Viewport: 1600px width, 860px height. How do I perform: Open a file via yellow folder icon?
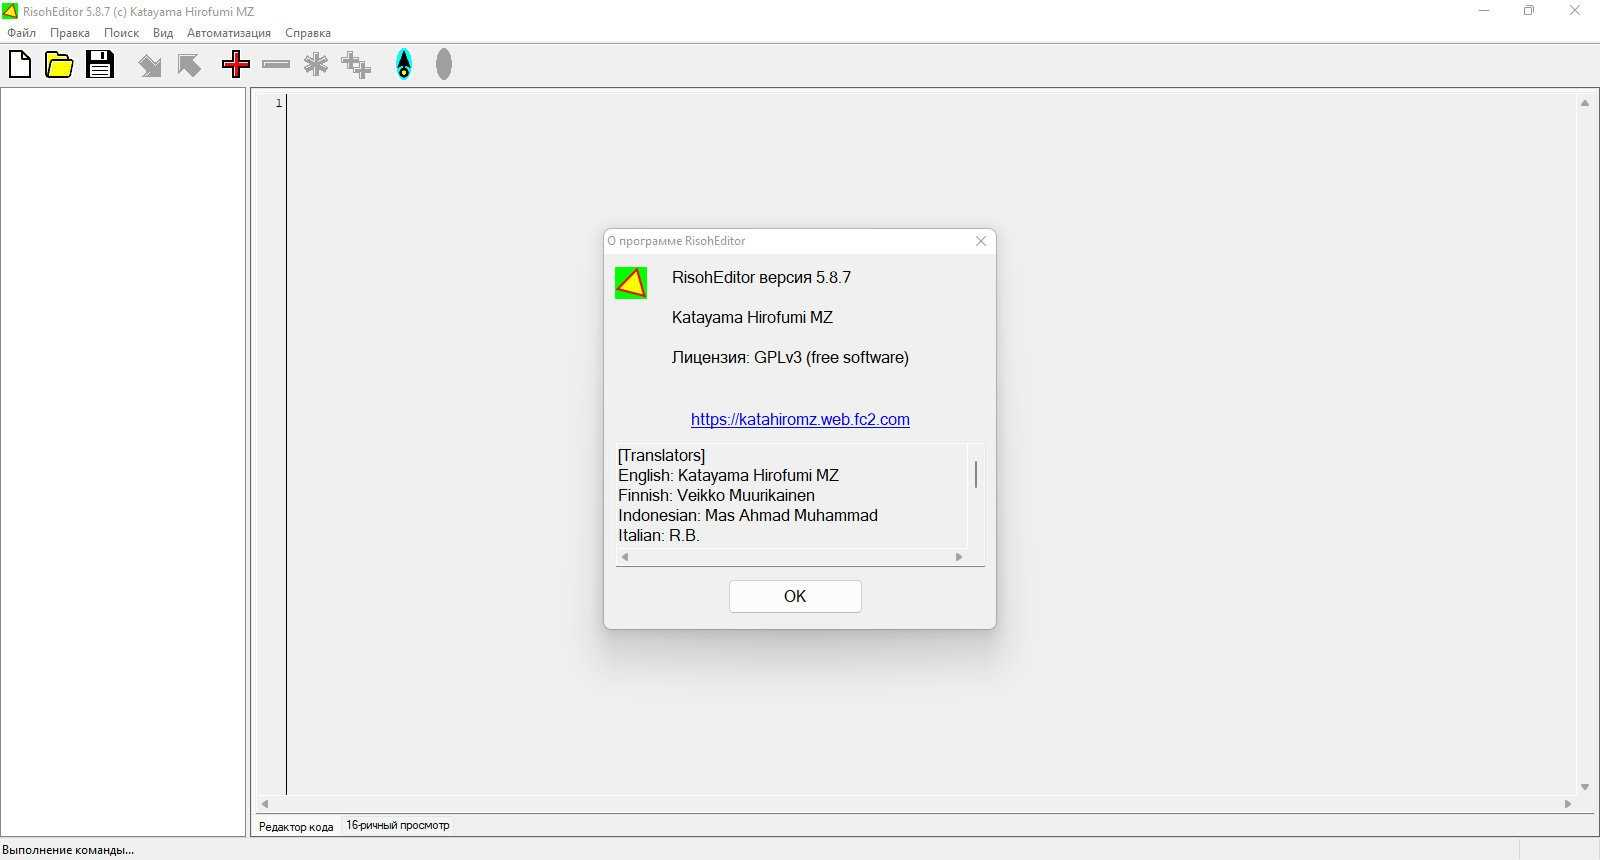pos(60,65)
